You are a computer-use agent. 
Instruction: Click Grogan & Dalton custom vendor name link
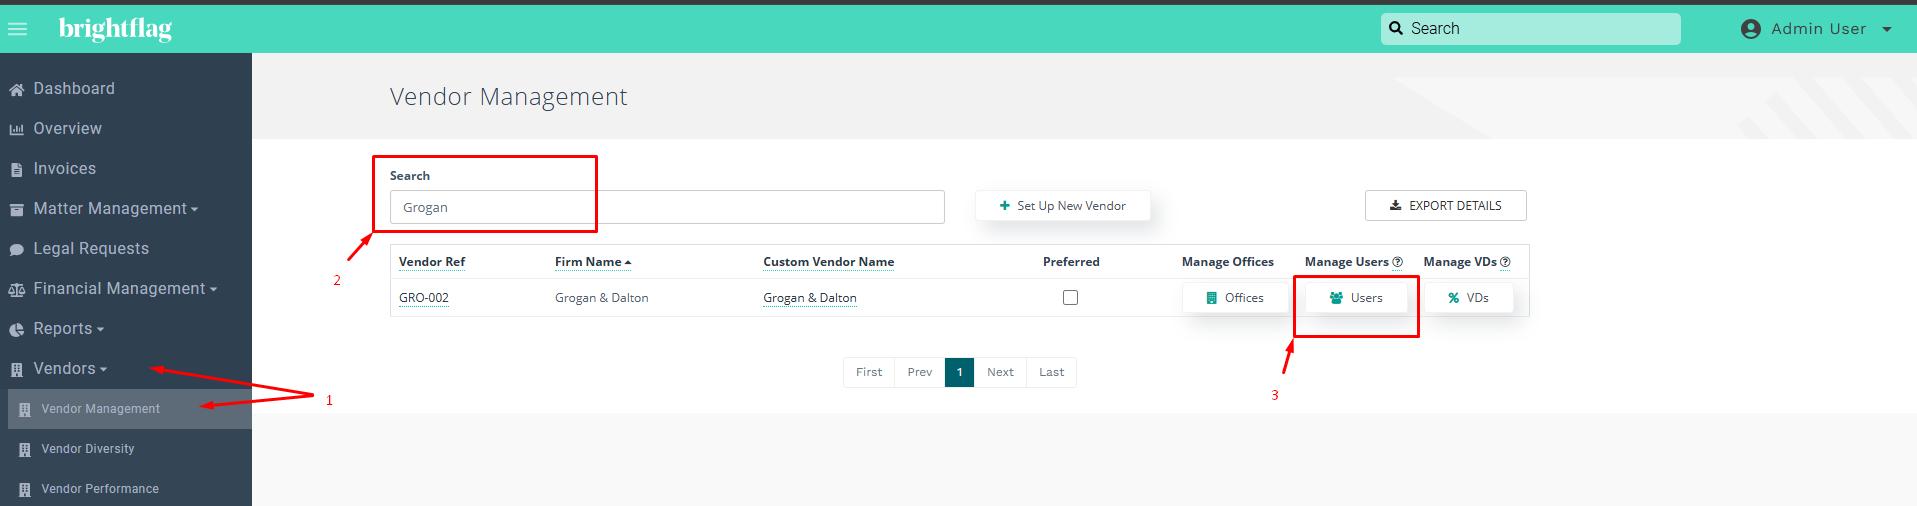pyautogui.click(x=810, y=298)
